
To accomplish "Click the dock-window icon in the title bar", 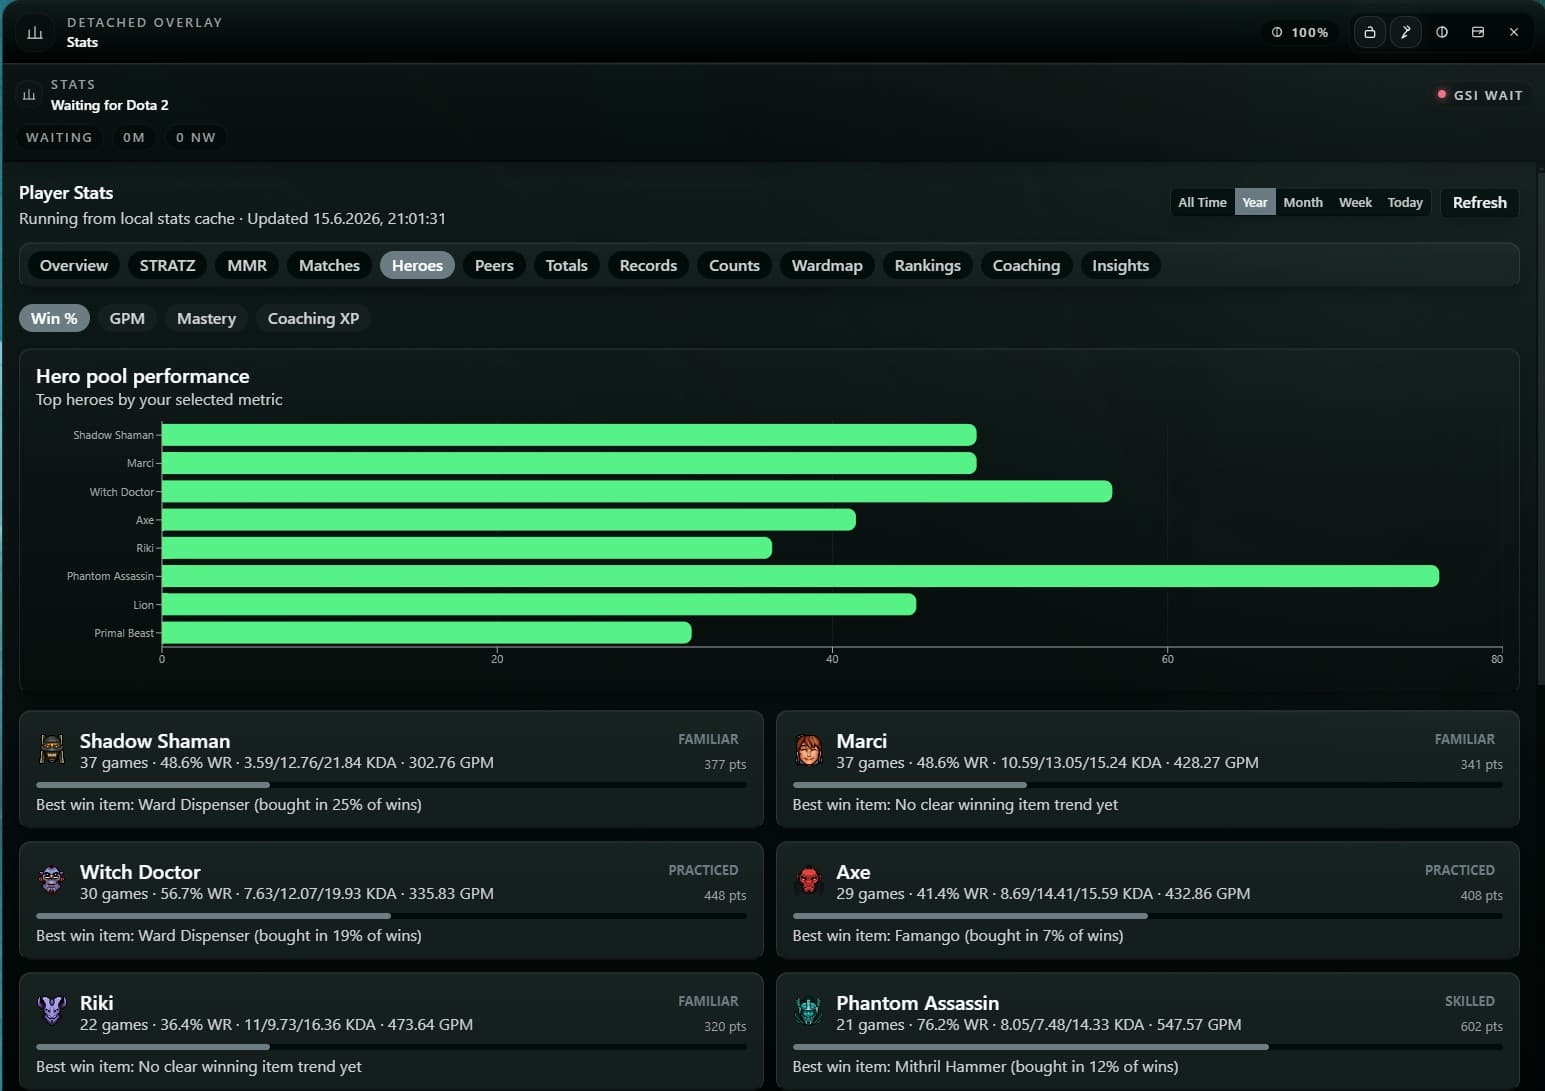I will [x=1478, y=32].
